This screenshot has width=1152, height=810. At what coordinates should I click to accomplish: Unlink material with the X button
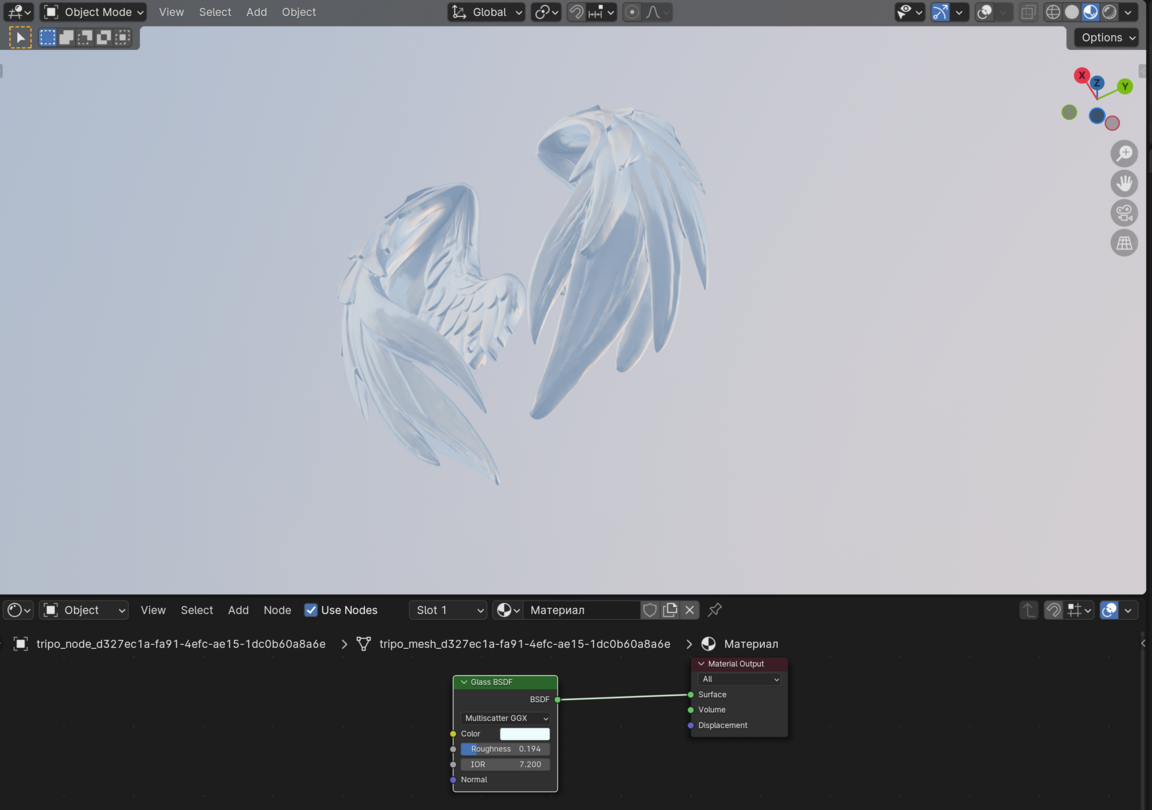pos(690,610)
